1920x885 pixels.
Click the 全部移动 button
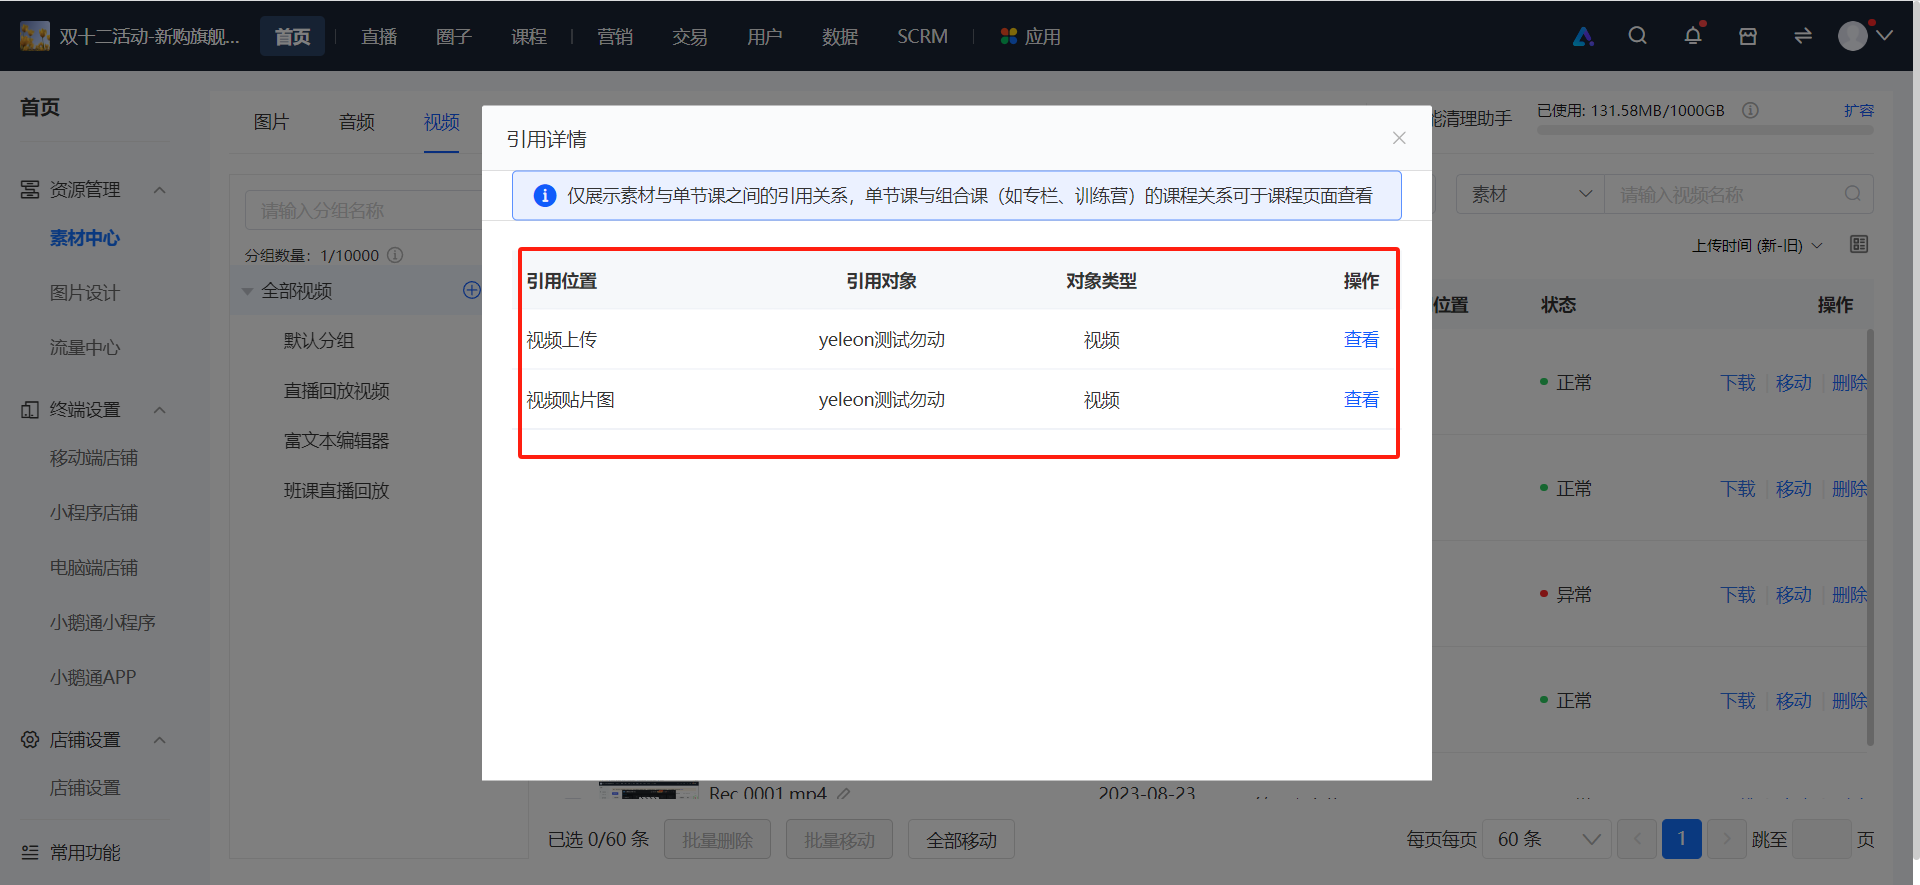point(961,840)
